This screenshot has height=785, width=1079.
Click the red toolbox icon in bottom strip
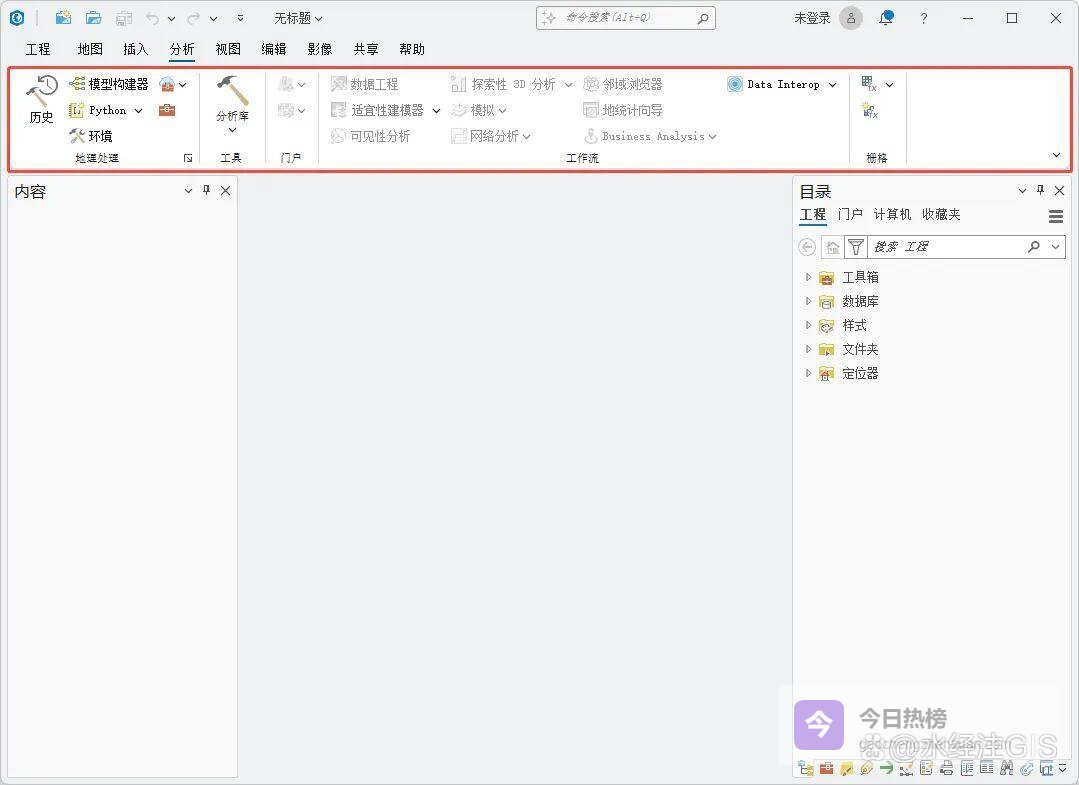826,768
